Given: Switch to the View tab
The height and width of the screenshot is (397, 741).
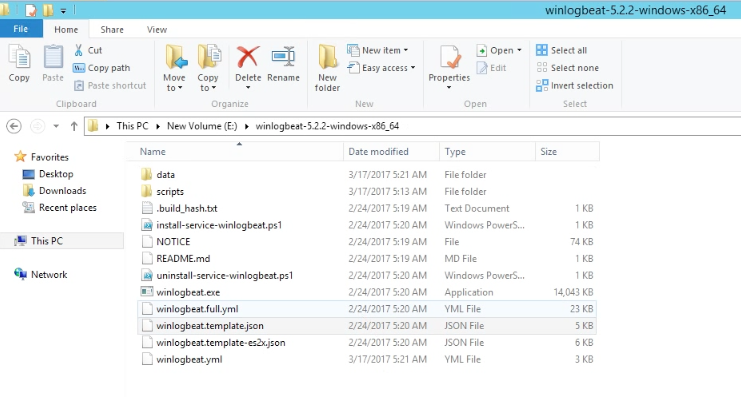Looking at the screenshot, I should pos(156,29).
